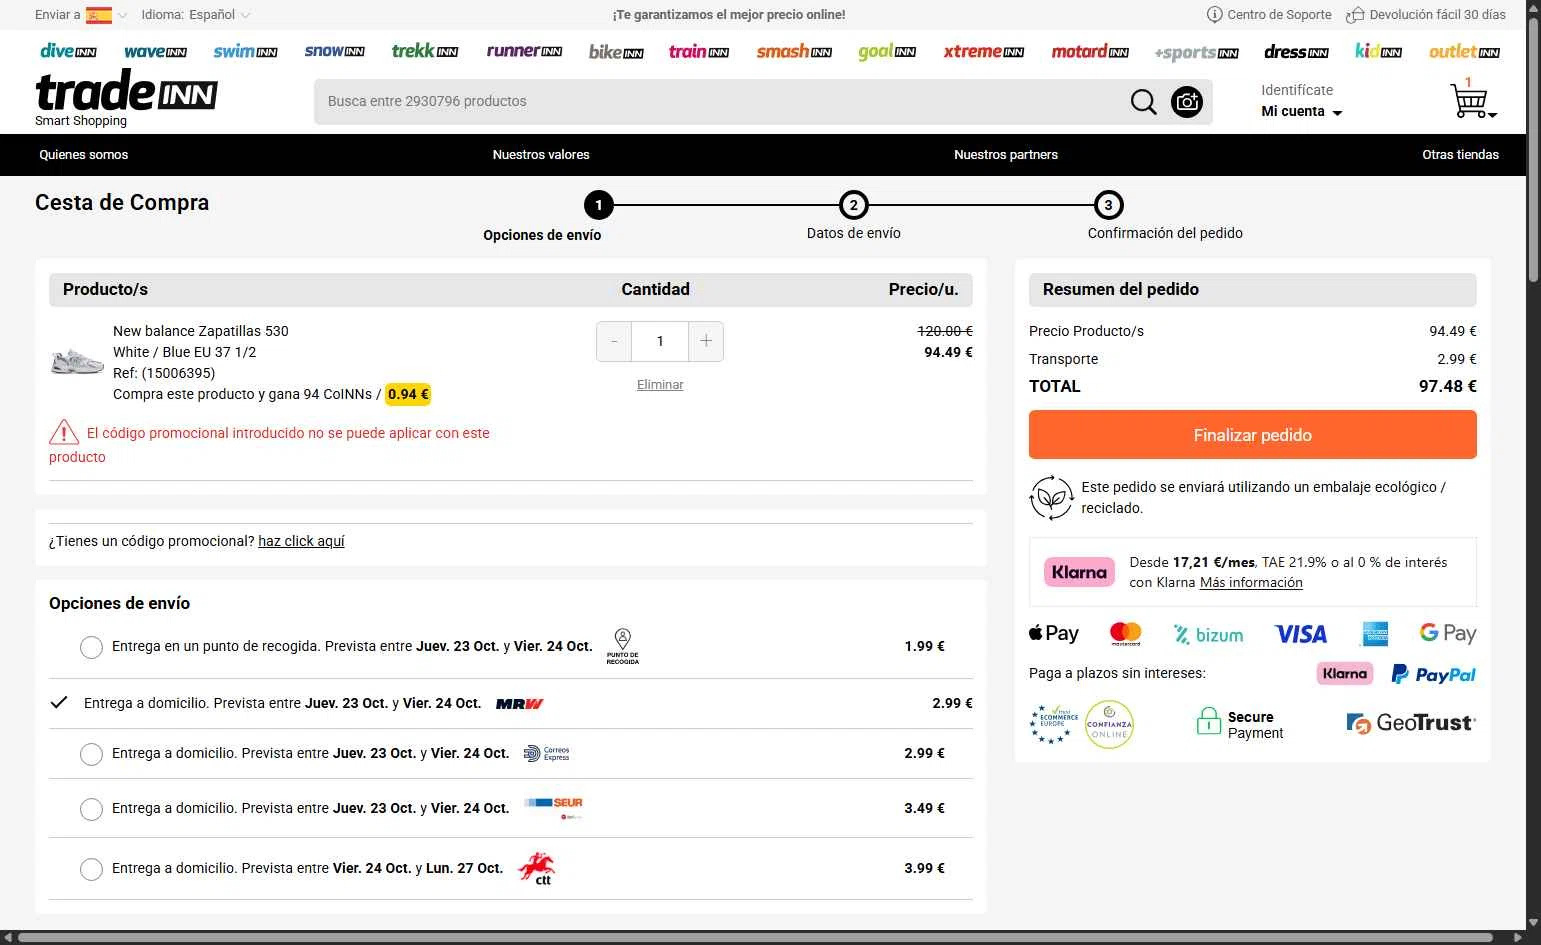This screenshot has height=945, width=1541.
Task: Open the motardINN store logo
Action: [1090, 51]
